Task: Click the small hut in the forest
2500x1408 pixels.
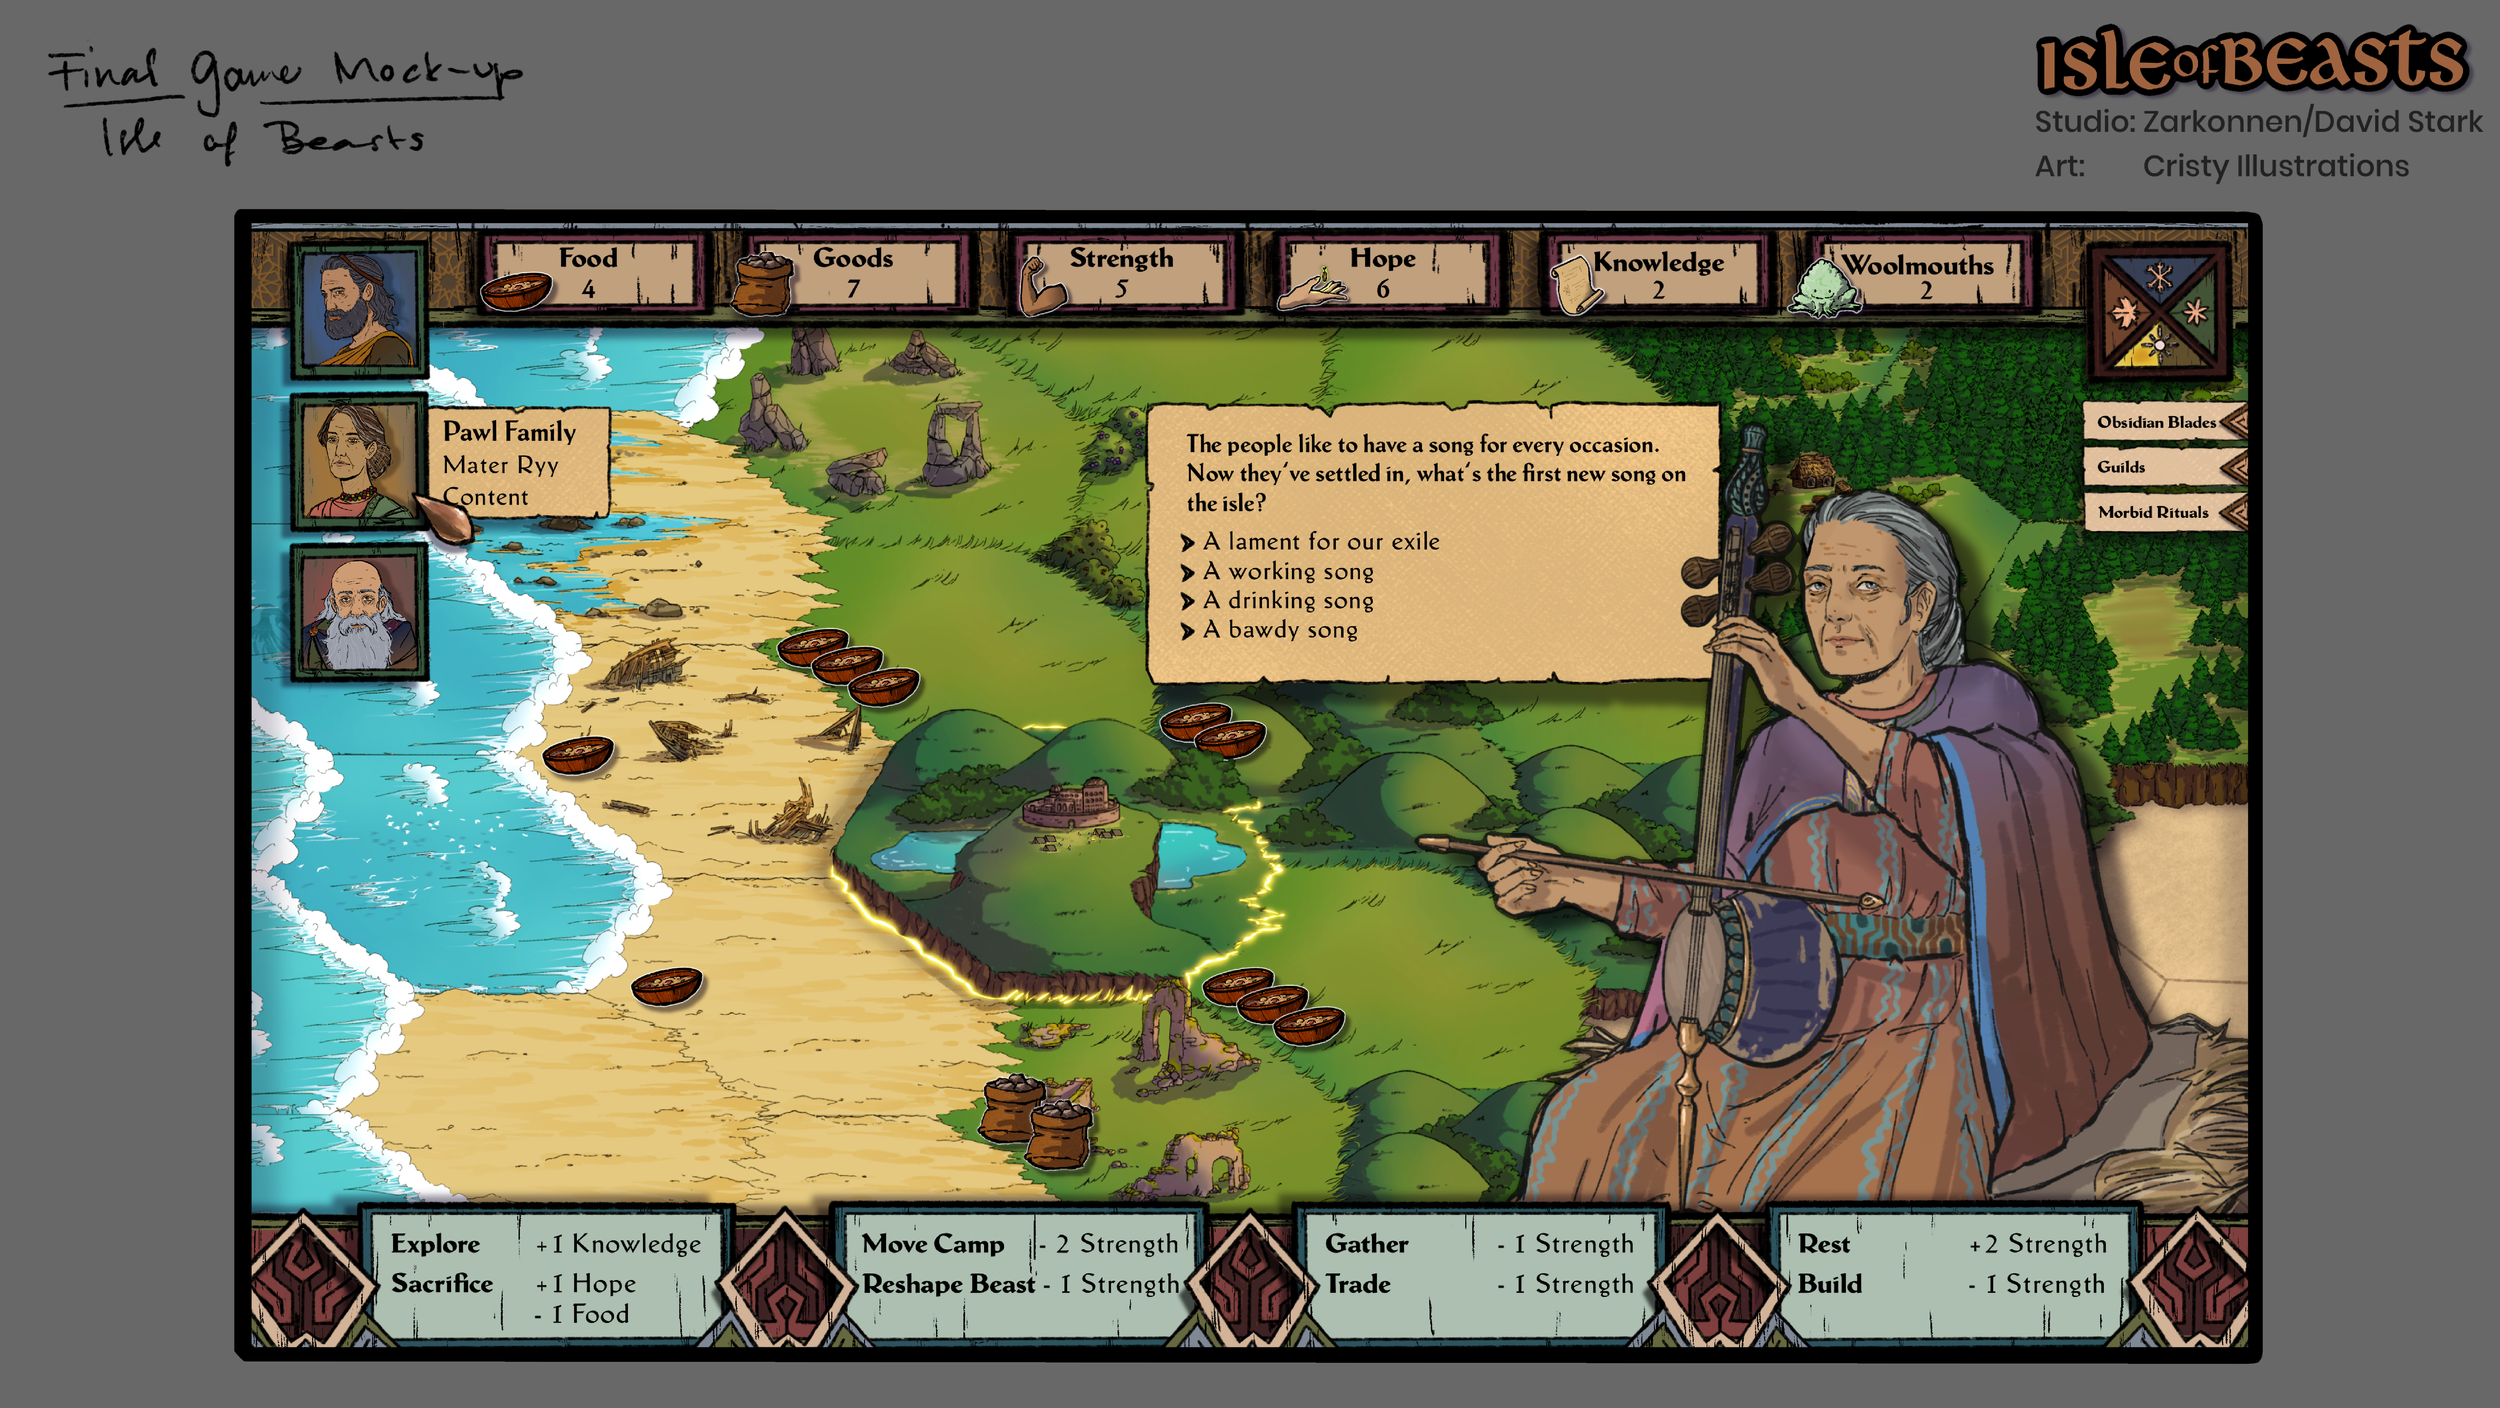Action: coord(1812,470)
